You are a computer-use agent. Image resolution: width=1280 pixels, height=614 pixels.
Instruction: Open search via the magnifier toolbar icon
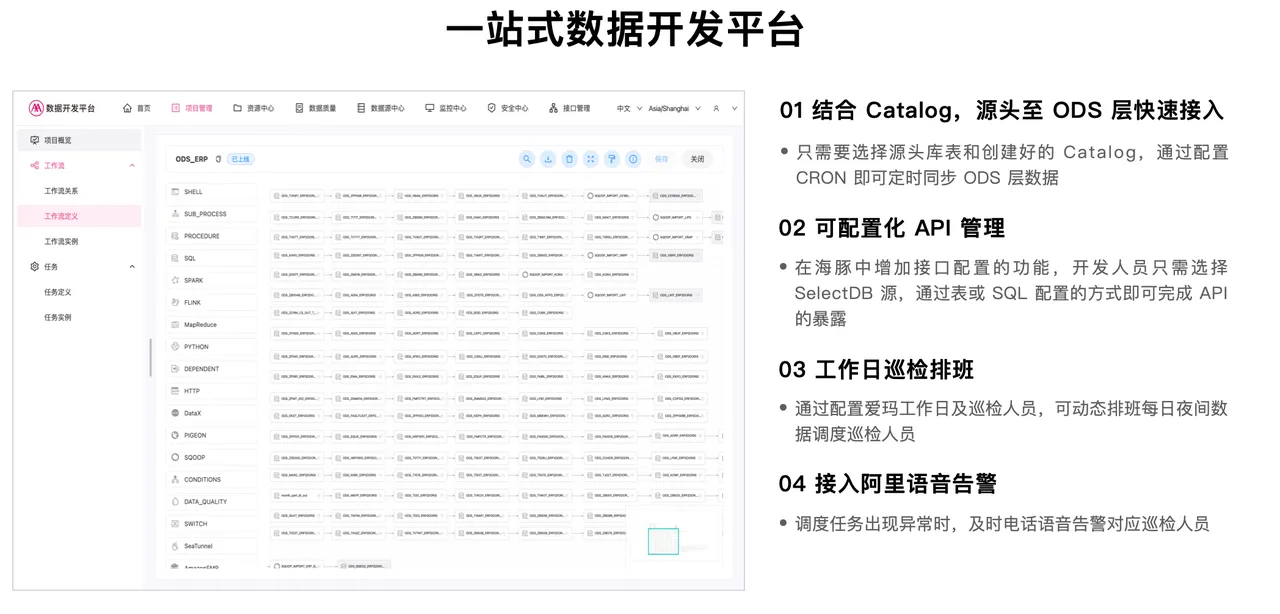(x=527, y=159)
